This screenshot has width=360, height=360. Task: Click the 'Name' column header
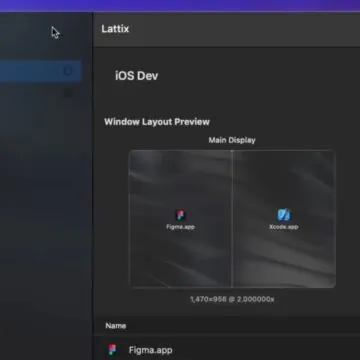[116, 326]
